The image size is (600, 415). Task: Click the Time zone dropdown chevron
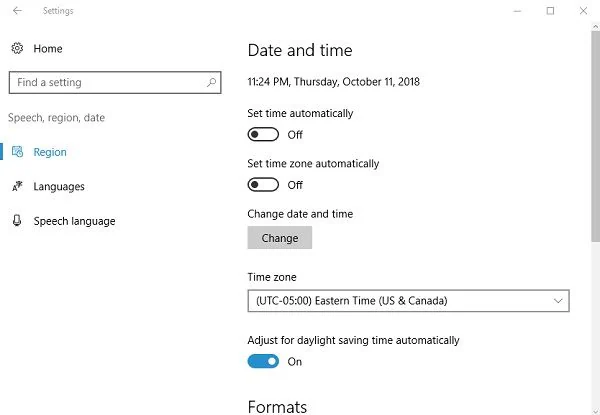click(x=558, y=301)
